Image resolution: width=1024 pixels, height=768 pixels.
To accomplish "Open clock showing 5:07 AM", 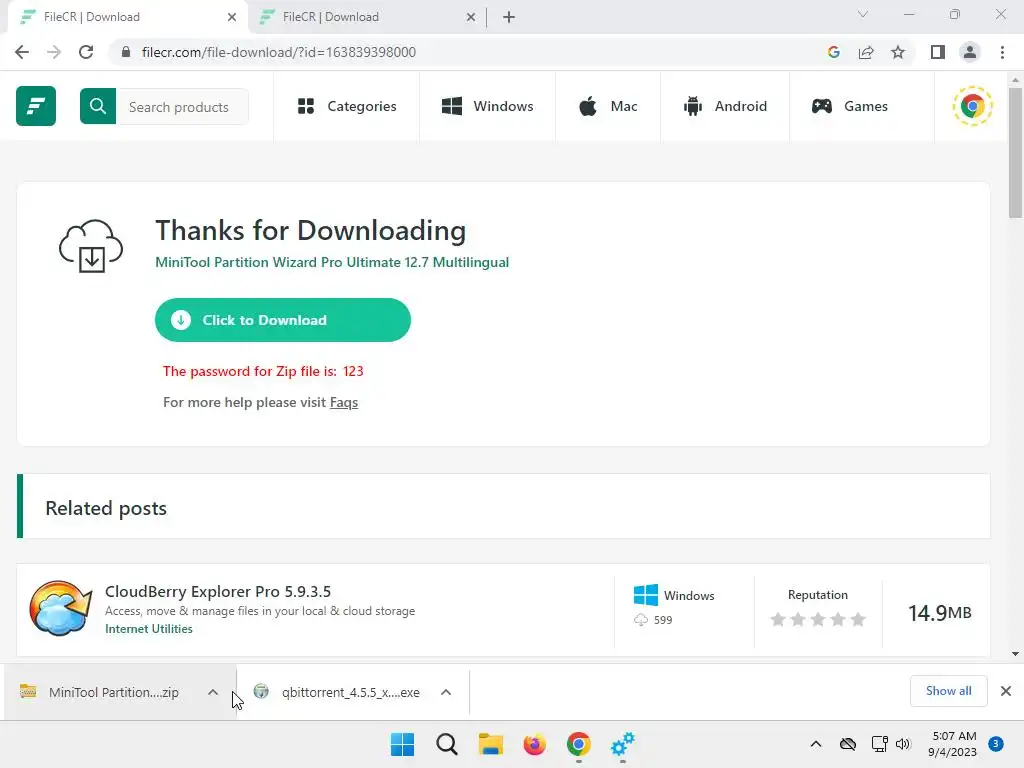I will pos(952,744).
